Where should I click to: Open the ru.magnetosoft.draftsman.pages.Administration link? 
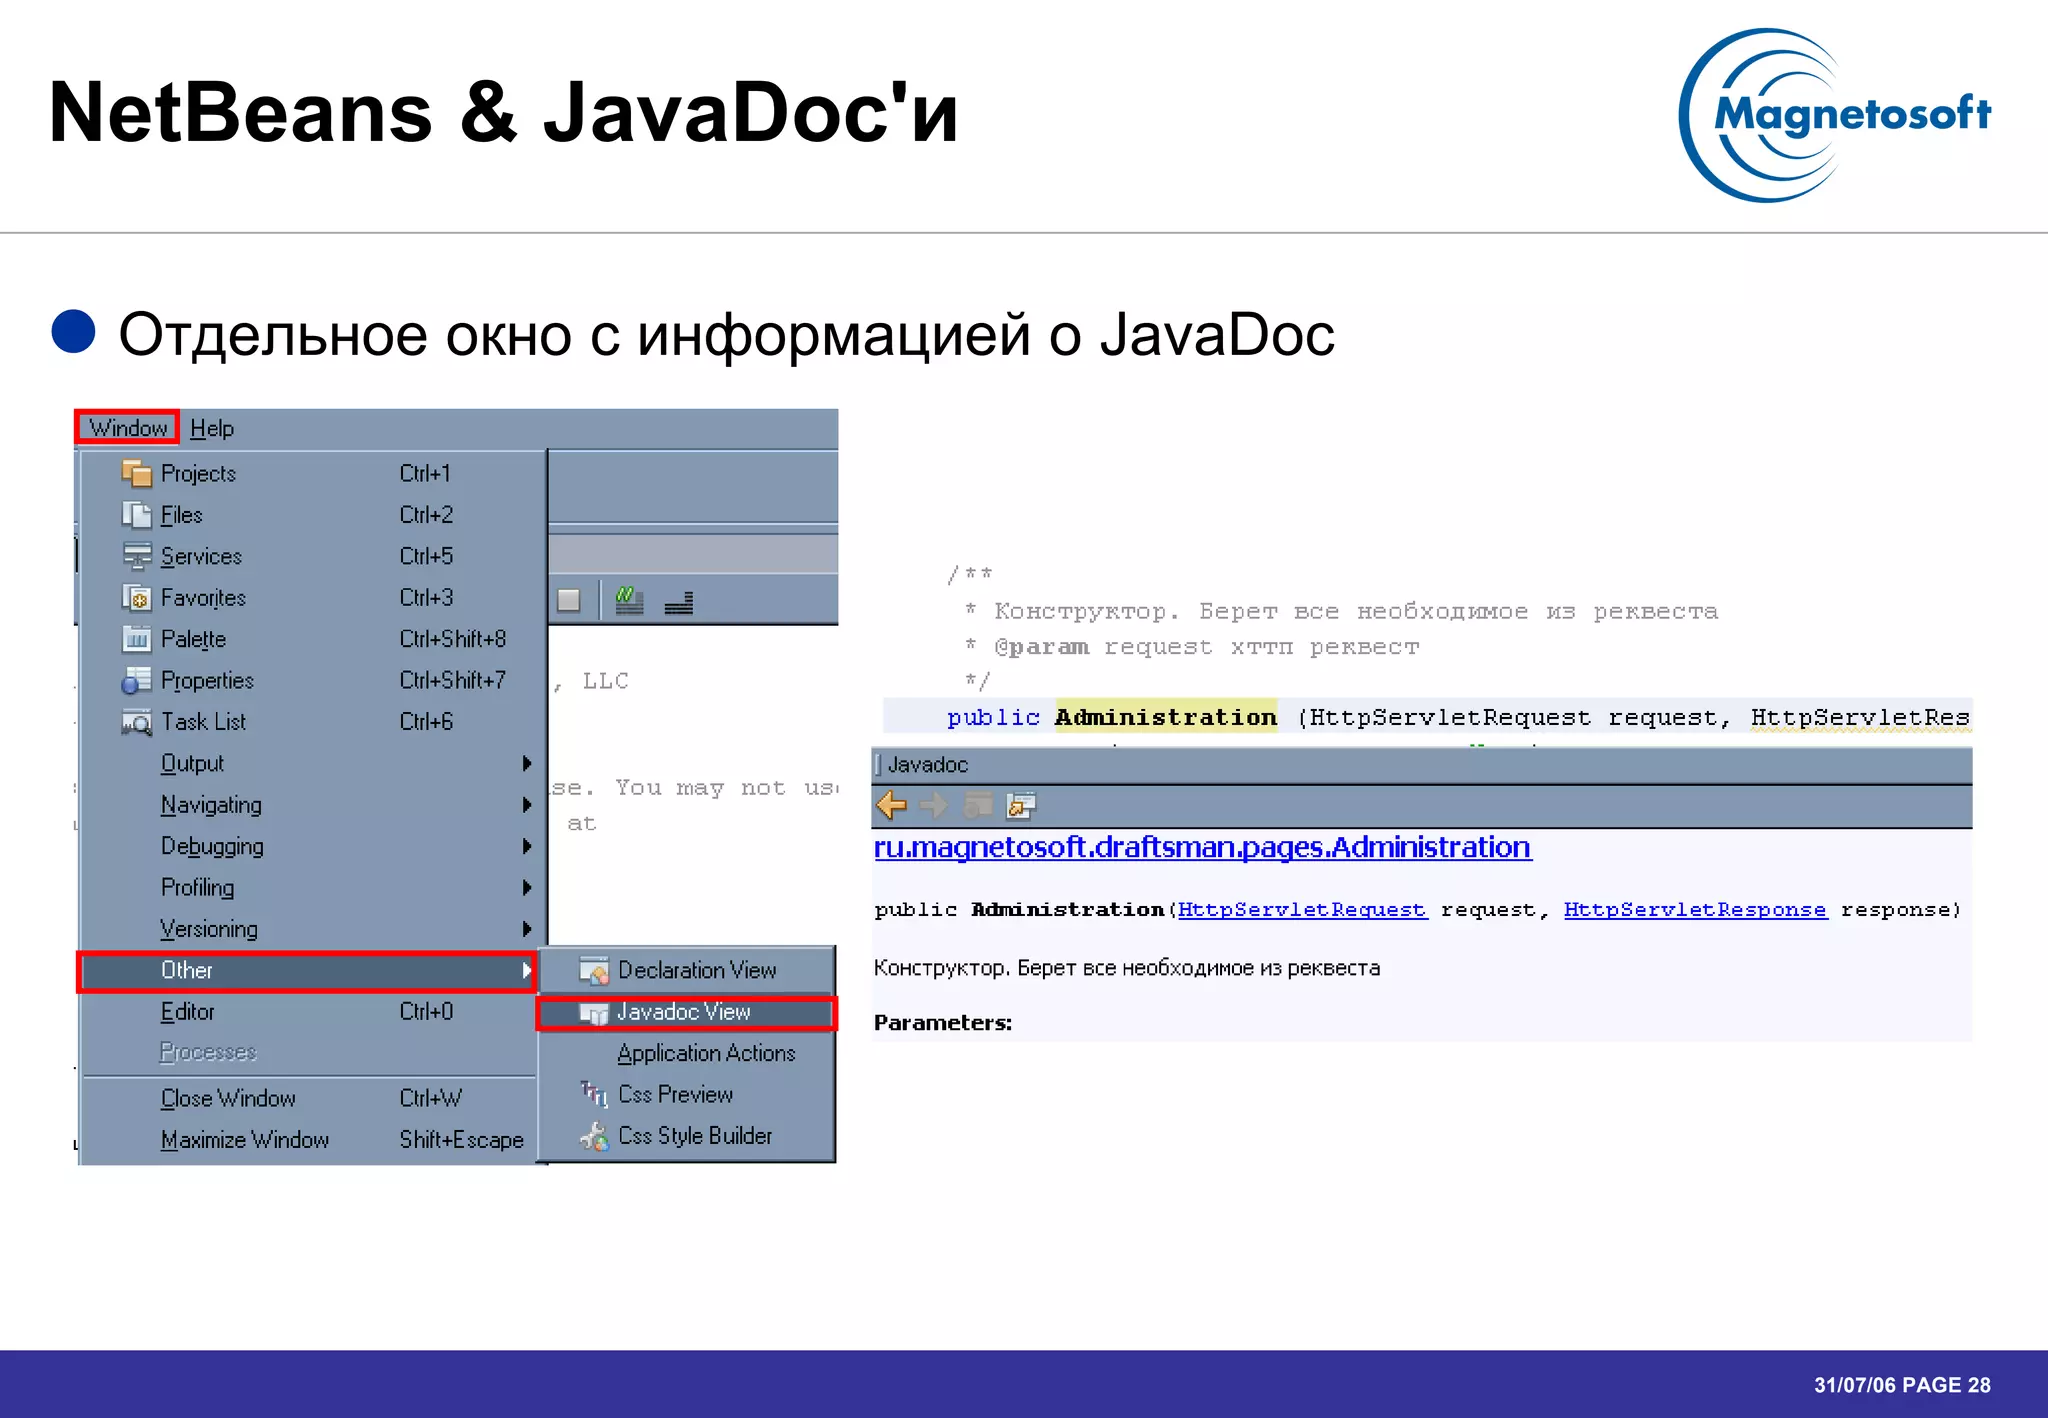pyautogui.click(x=1202, y=847)
